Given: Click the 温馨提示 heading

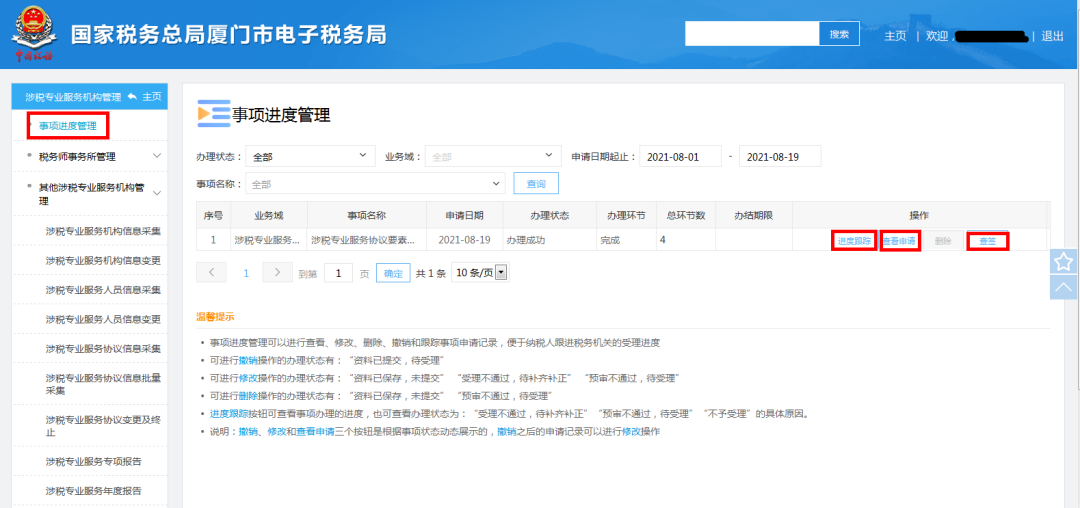Looking at the screenshot, I should [216, 317].
